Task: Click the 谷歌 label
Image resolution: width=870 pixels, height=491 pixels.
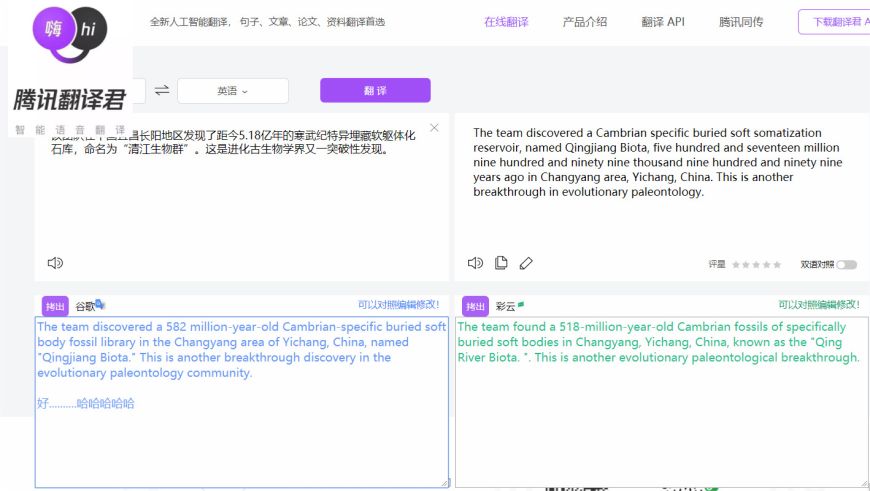Action: click(x=85, y=306)
